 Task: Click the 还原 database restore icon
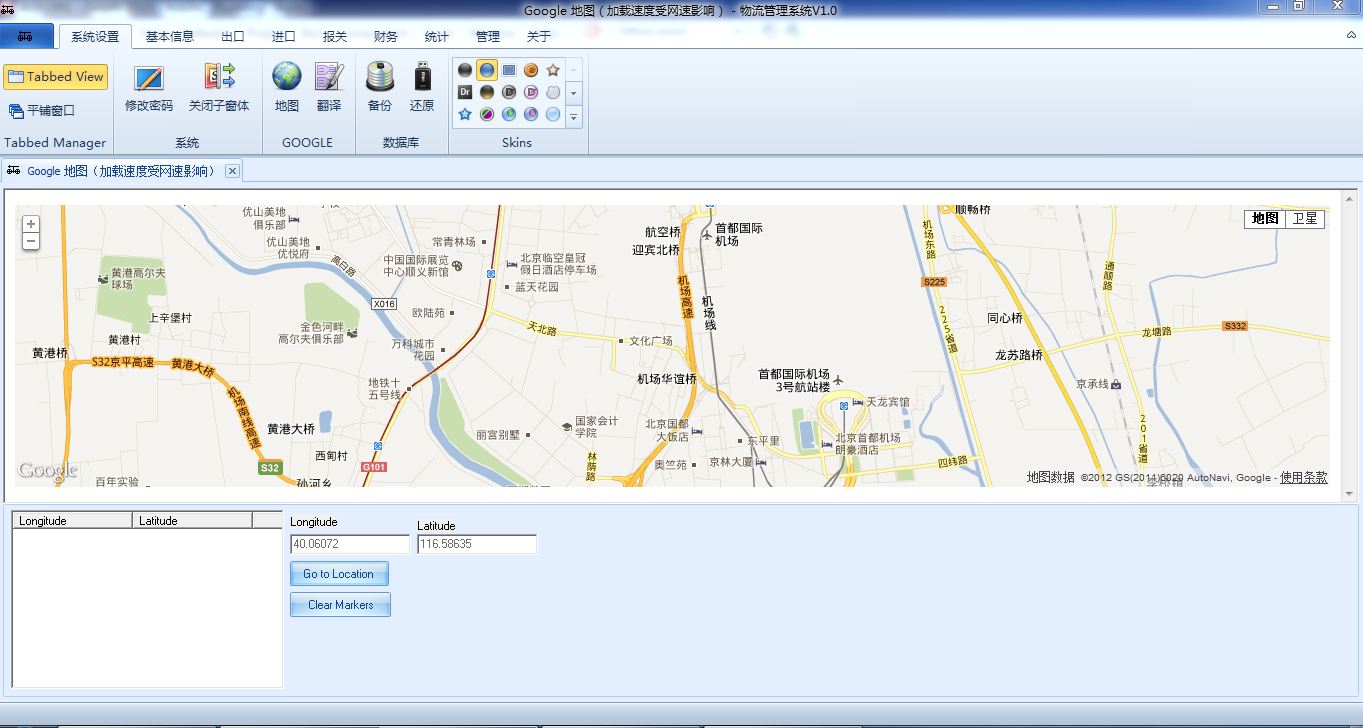coord(422,86)
